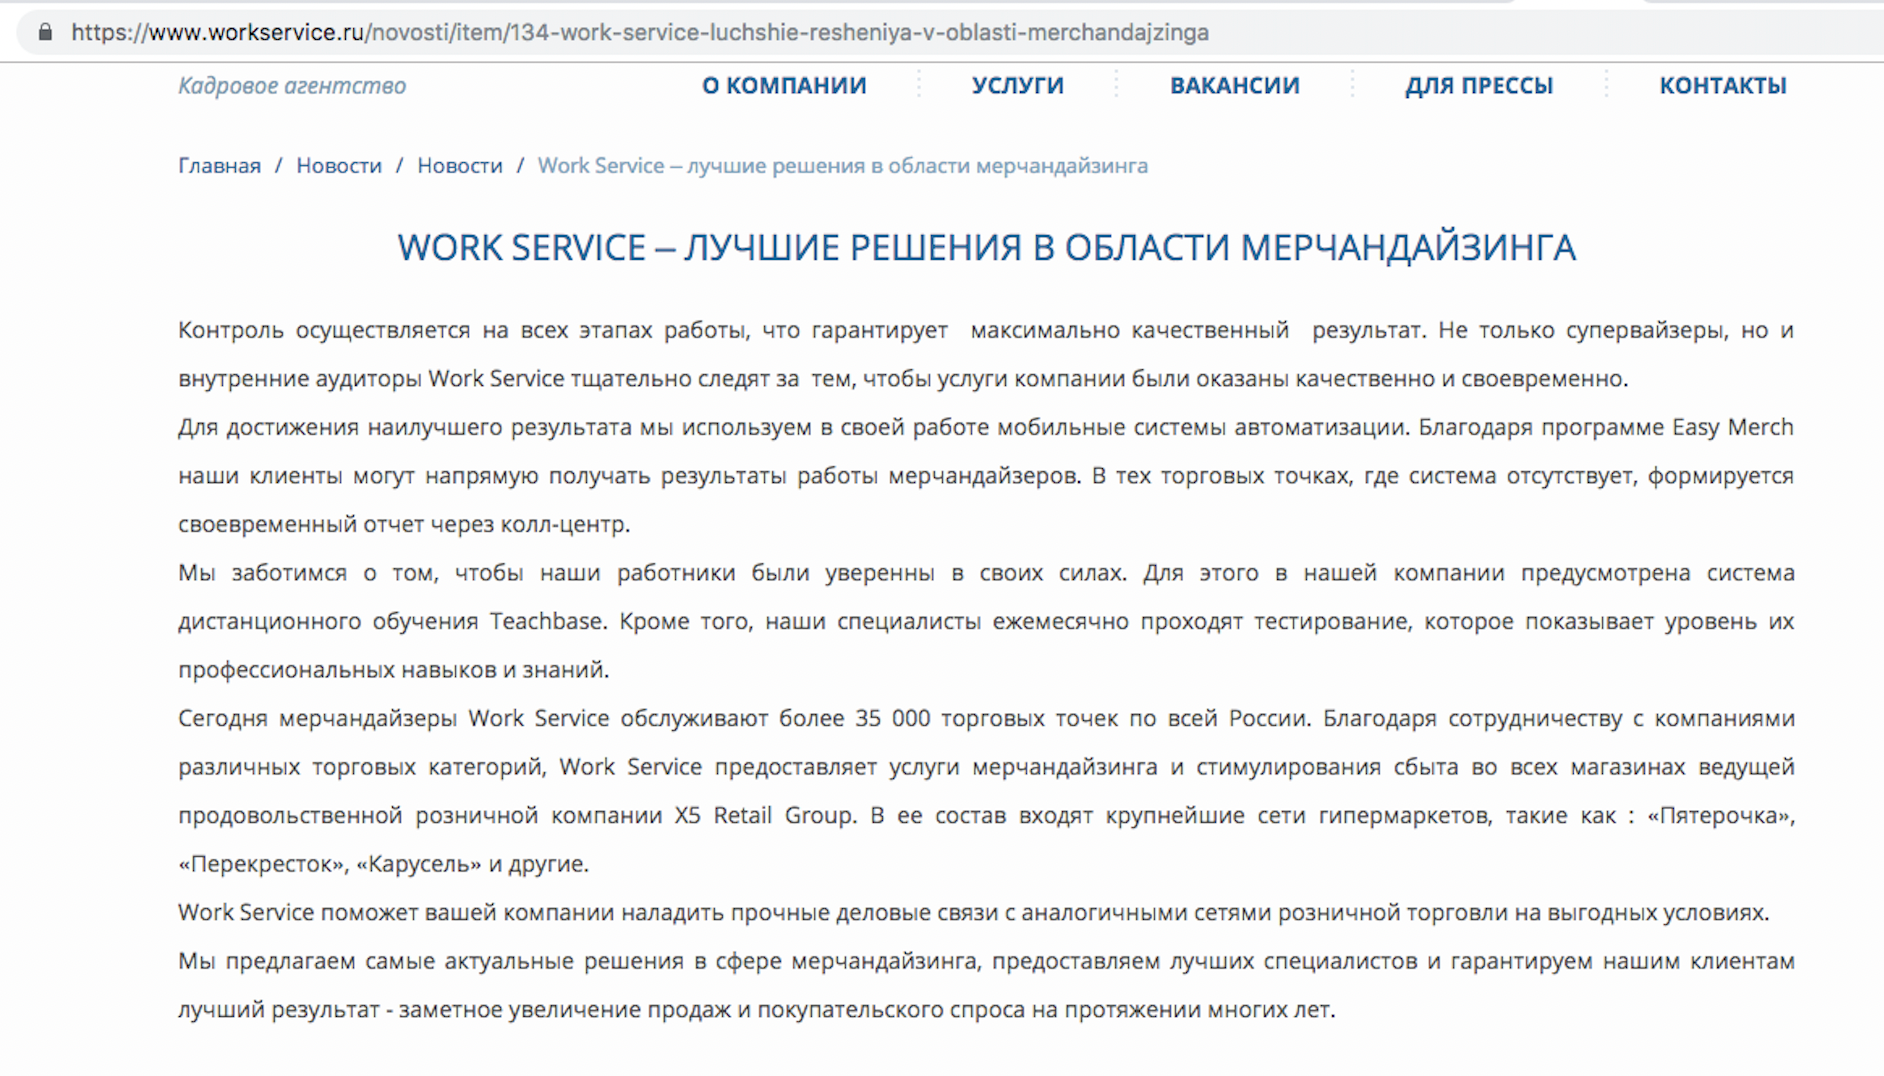Image resolution: width=1884 pixels, height=1076 pixels.
Task: Open the ДЛЯ ПРЕССЫ menu item
Action: point(1479,86)
